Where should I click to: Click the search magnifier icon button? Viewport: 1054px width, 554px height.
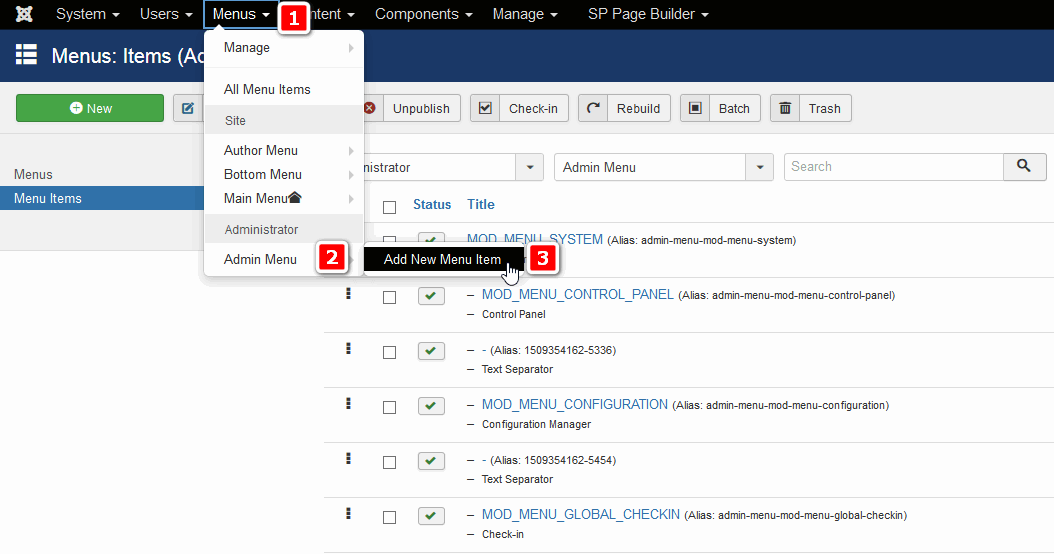coord(1024,167)
